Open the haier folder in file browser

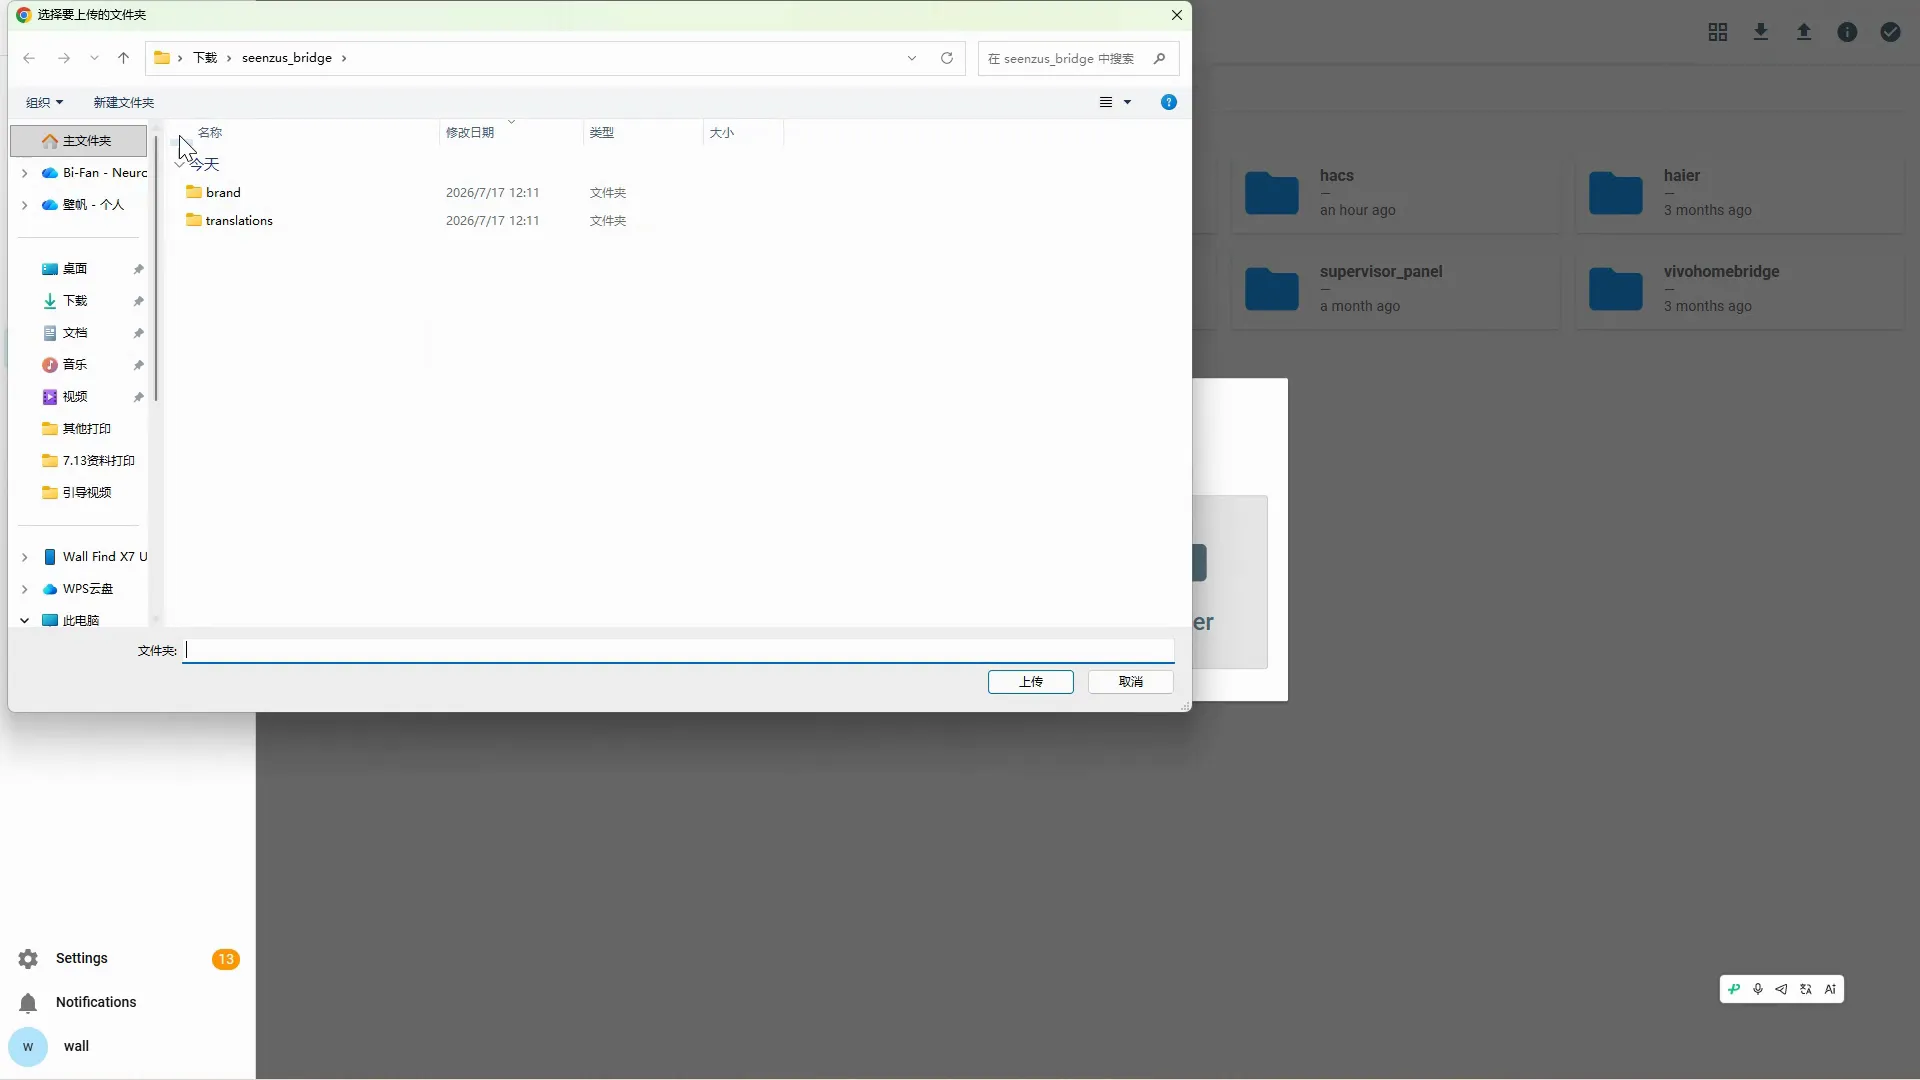[x=1740, y=193]
